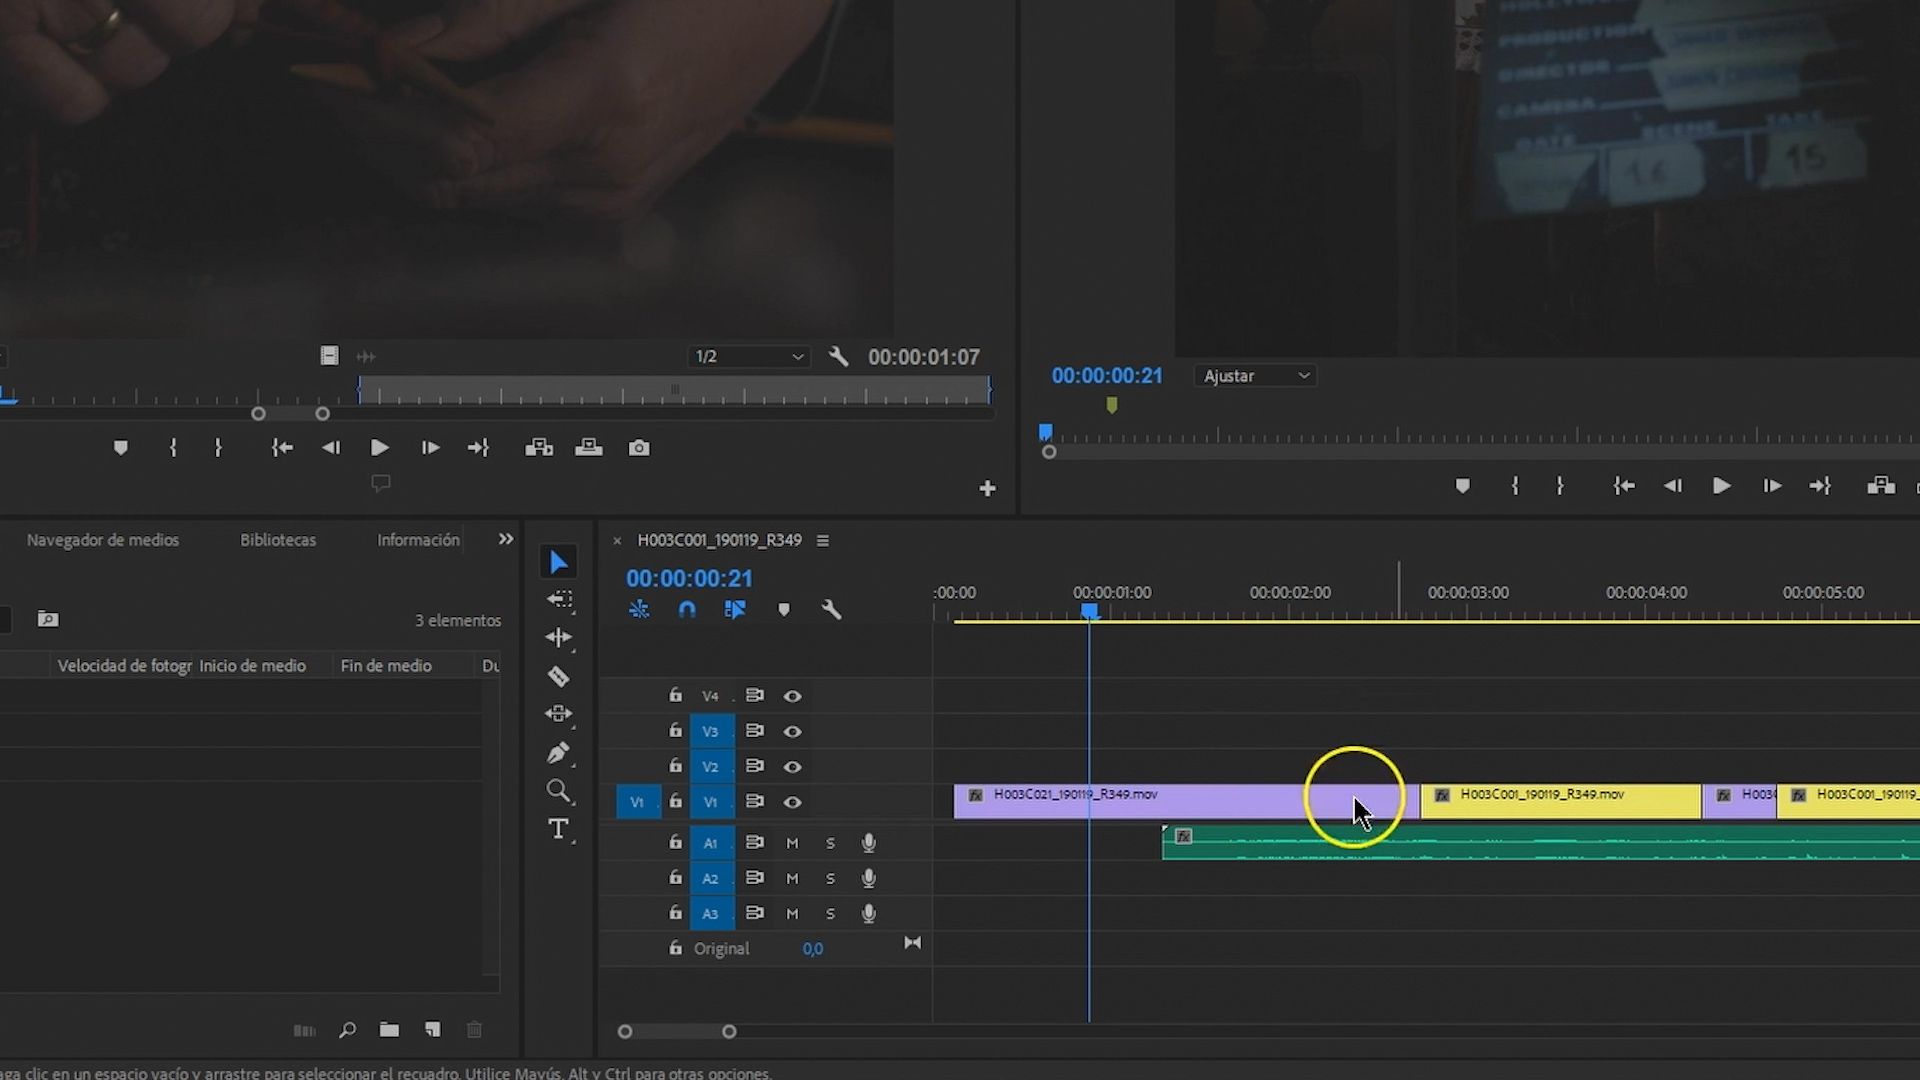
Task: Solo audio track A2
Action: tap(830, 878)
